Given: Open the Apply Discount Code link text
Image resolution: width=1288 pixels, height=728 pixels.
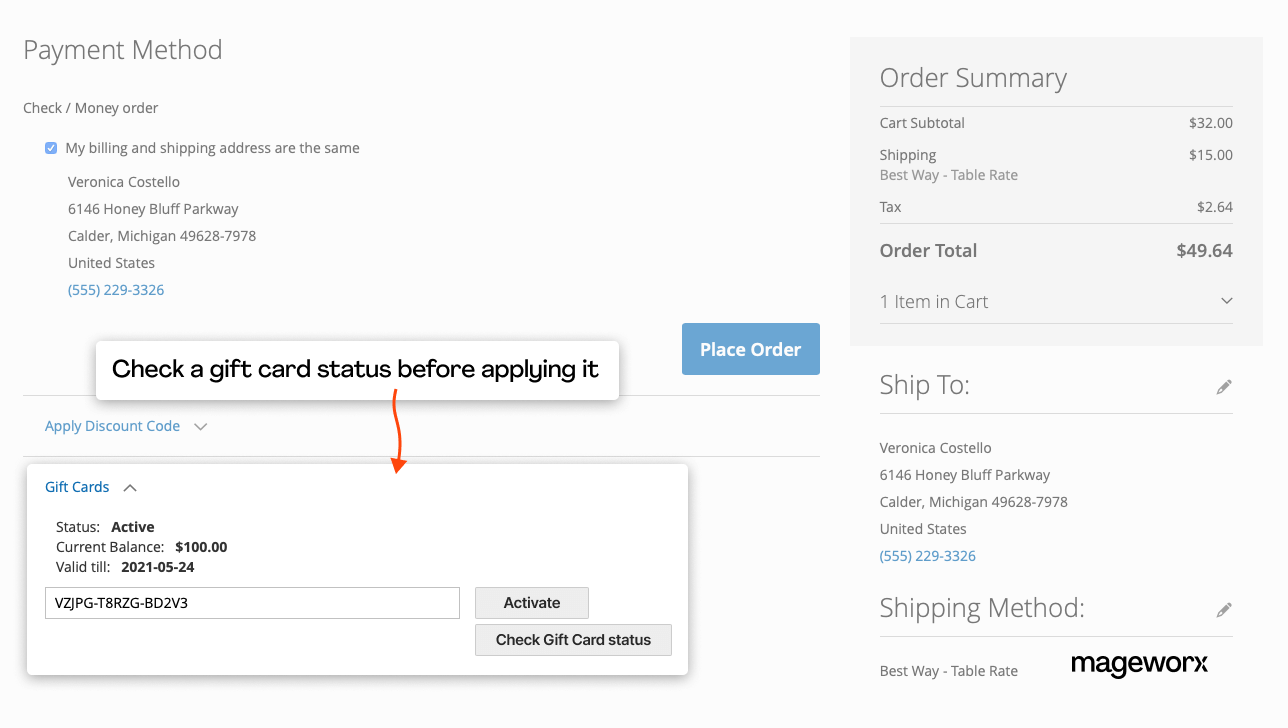Looking at the screenshot, I should click(x=112, y=426).
